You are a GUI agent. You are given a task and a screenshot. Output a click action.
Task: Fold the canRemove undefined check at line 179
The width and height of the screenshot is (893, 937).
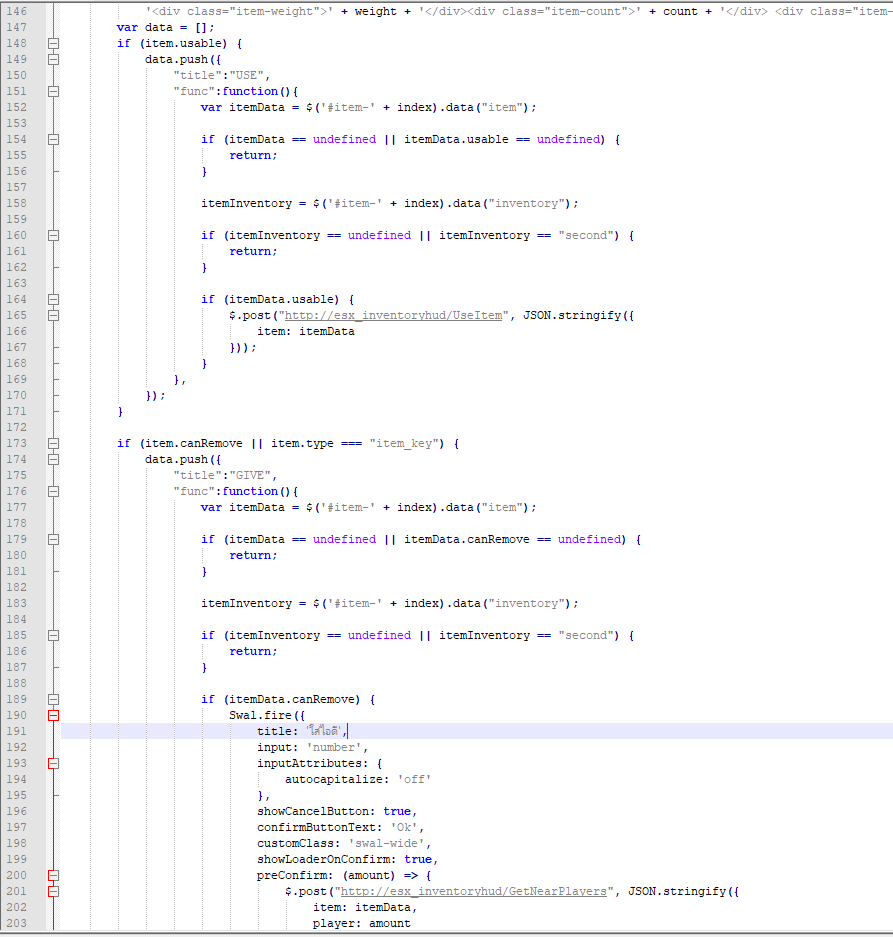53,540
